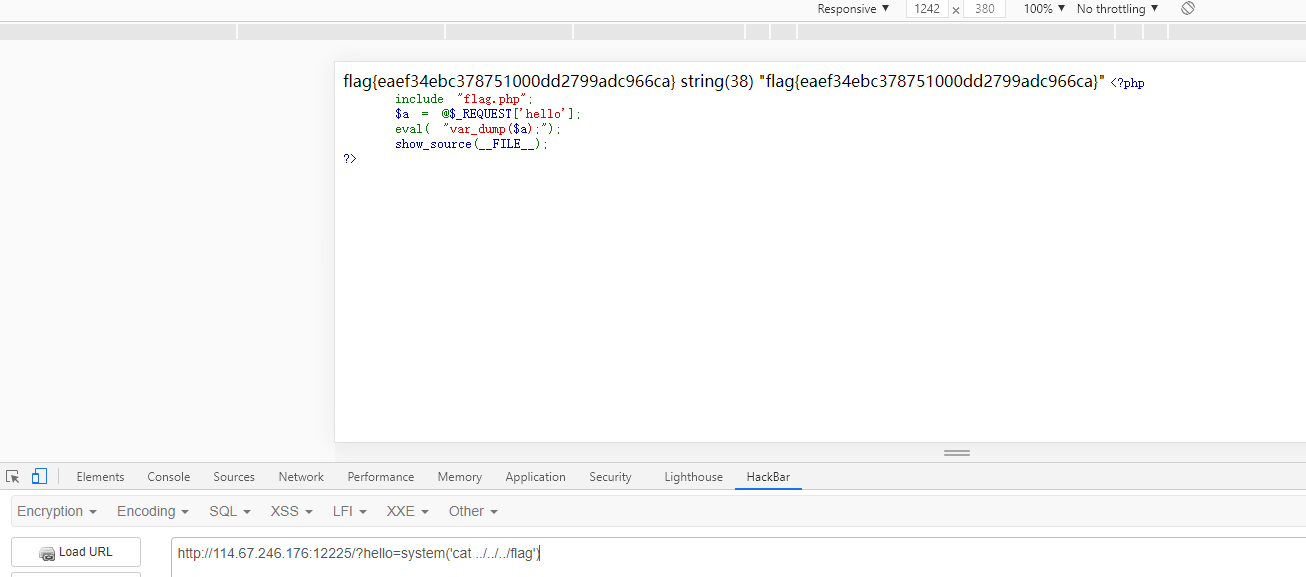Expand the SQL menu in HackBar
Screen dimensions: 1306x577
pyautogui.click(x=230, y=511)
